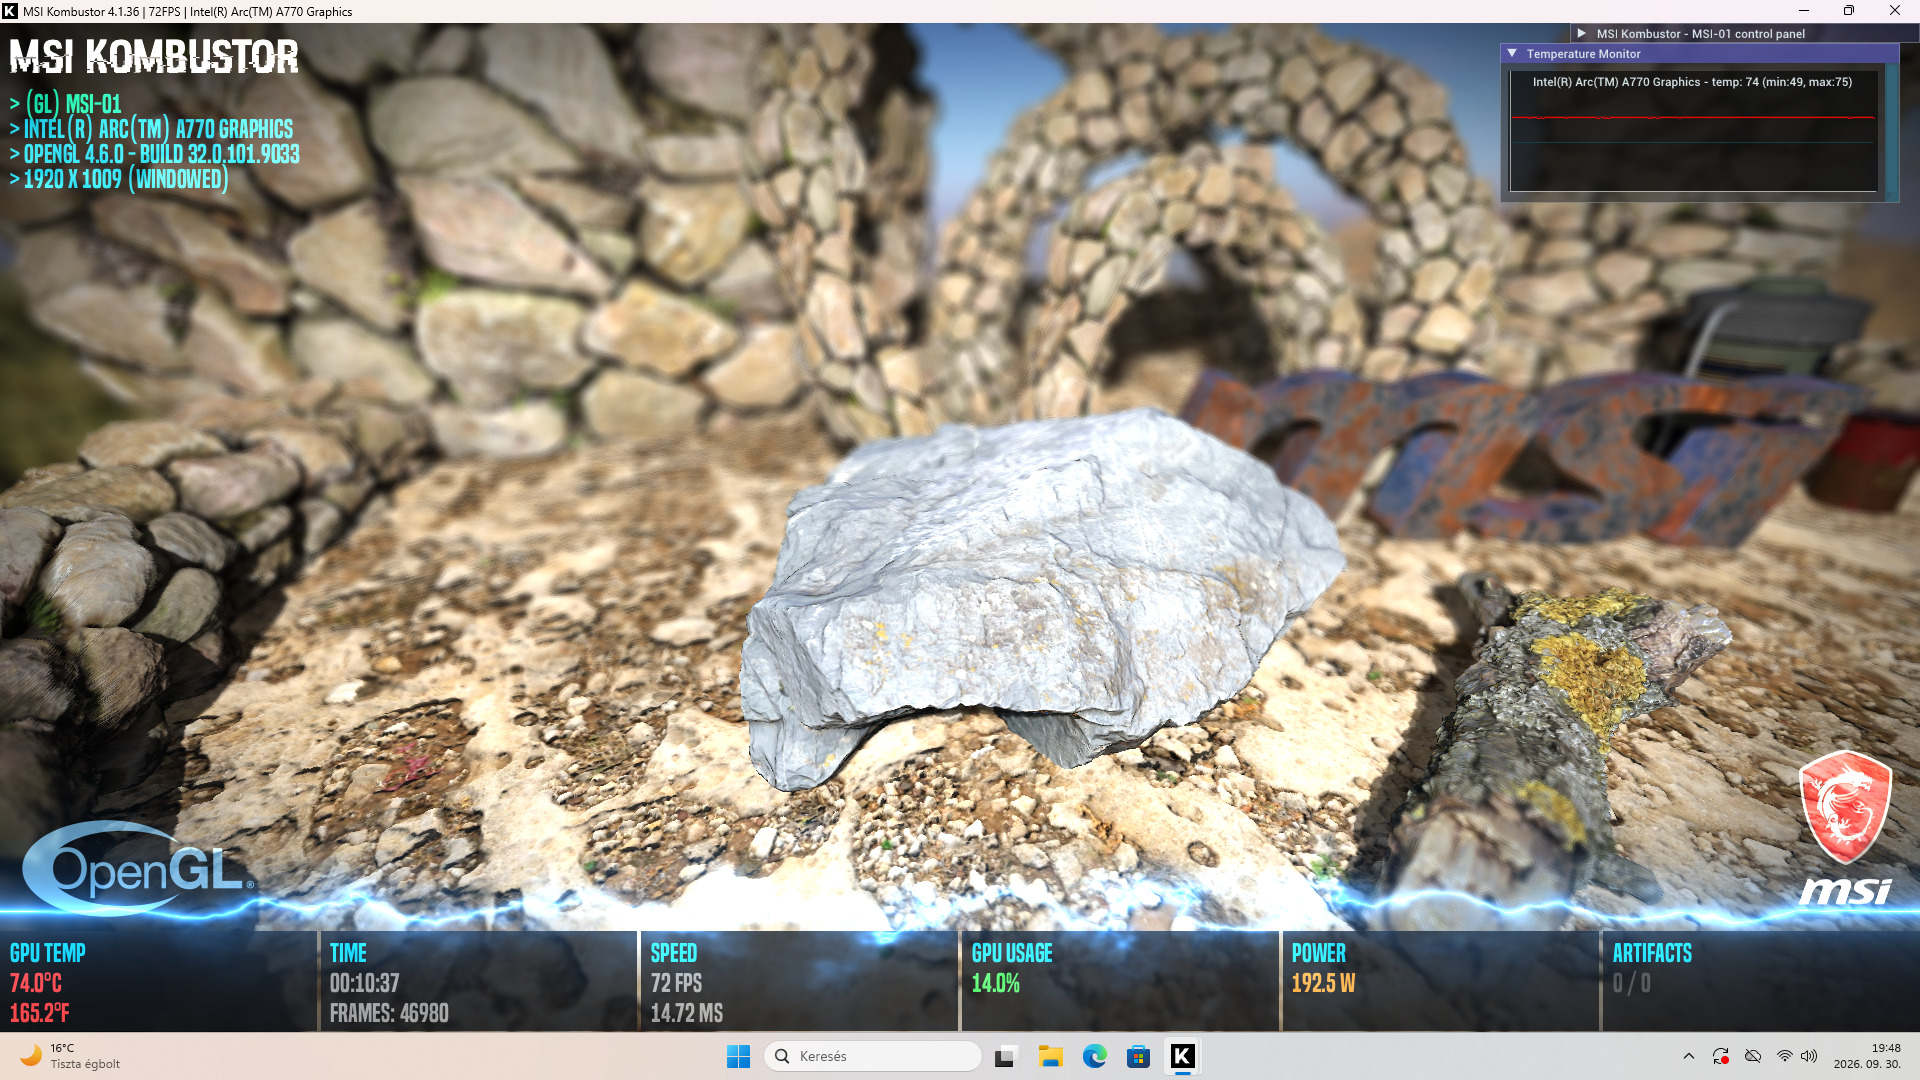Click the GPU temp reading 74.0°C
1920x1080 pixels.
(x=36, y=983)
